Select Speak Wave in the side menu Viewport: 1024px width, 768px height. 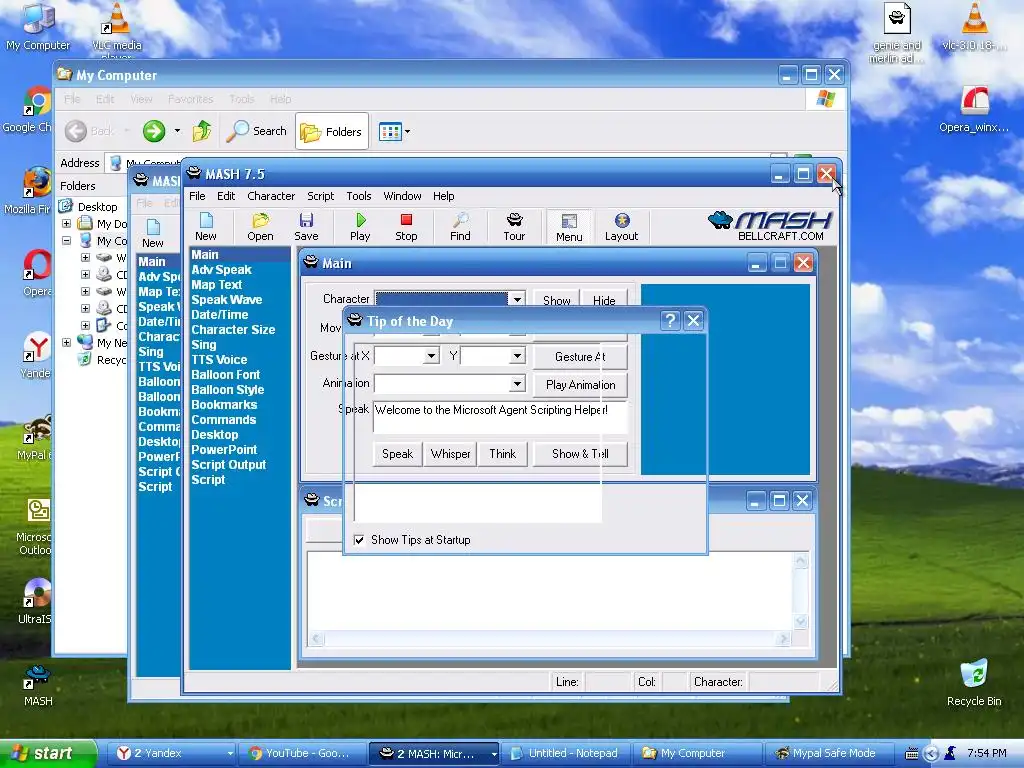(226, 300)
